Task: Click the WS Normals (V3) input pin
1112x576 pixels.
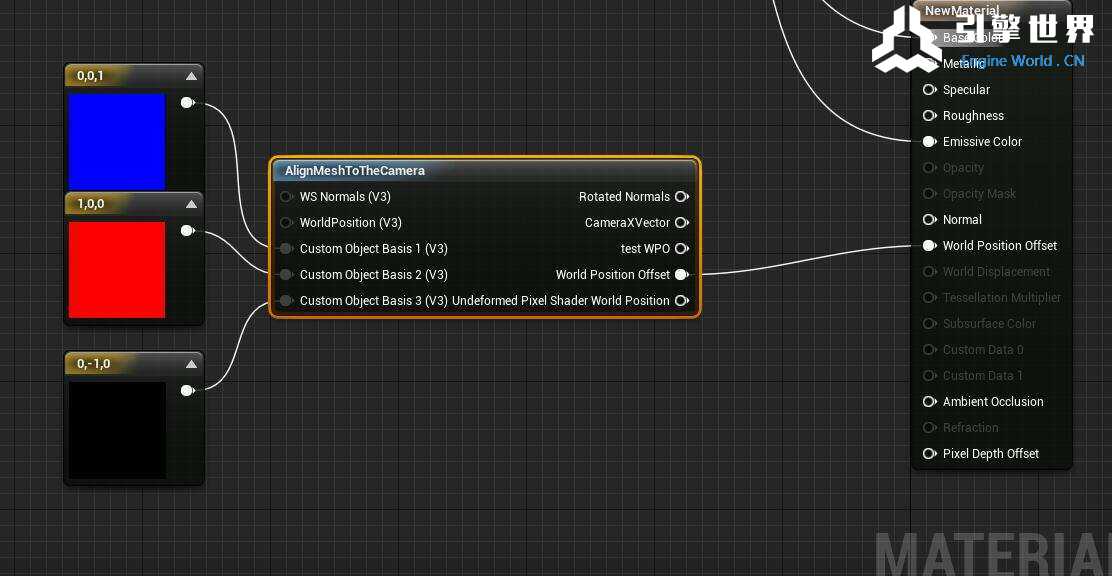Action: pyautogui.click(x=287, y=197)
